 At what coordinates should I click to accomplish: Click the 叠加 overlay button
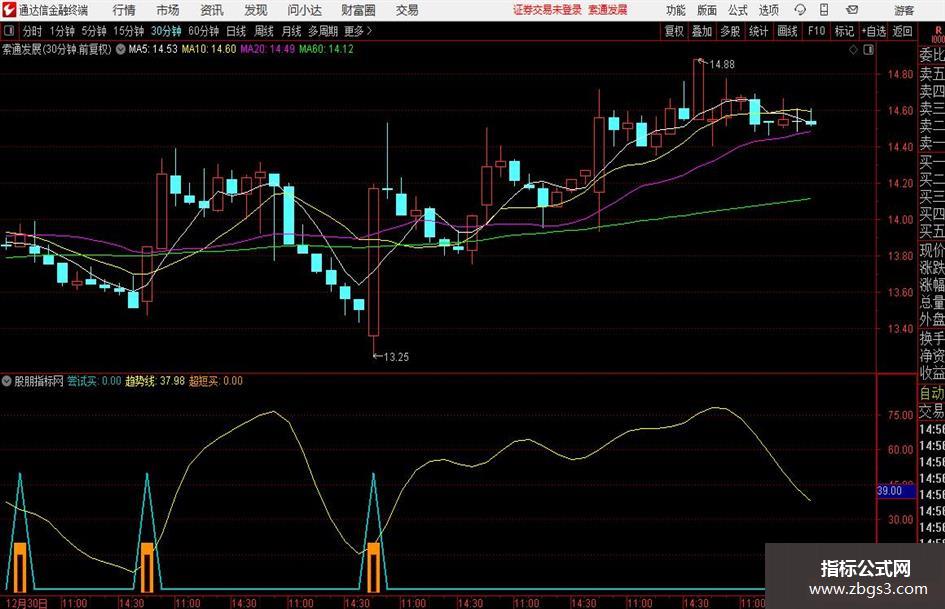702,31
